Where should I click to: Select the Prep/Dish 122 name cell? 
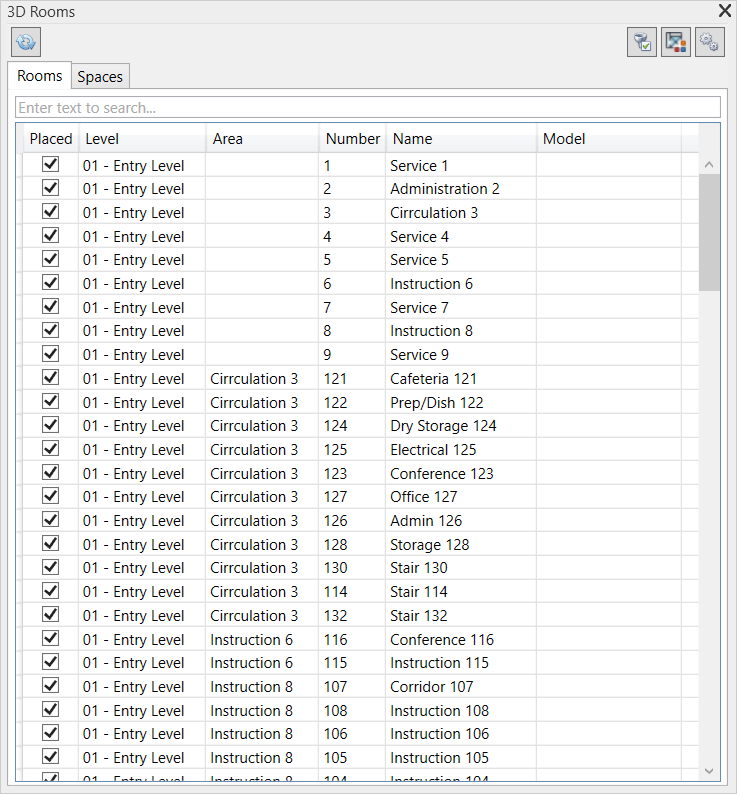click(x=461, y=403)
